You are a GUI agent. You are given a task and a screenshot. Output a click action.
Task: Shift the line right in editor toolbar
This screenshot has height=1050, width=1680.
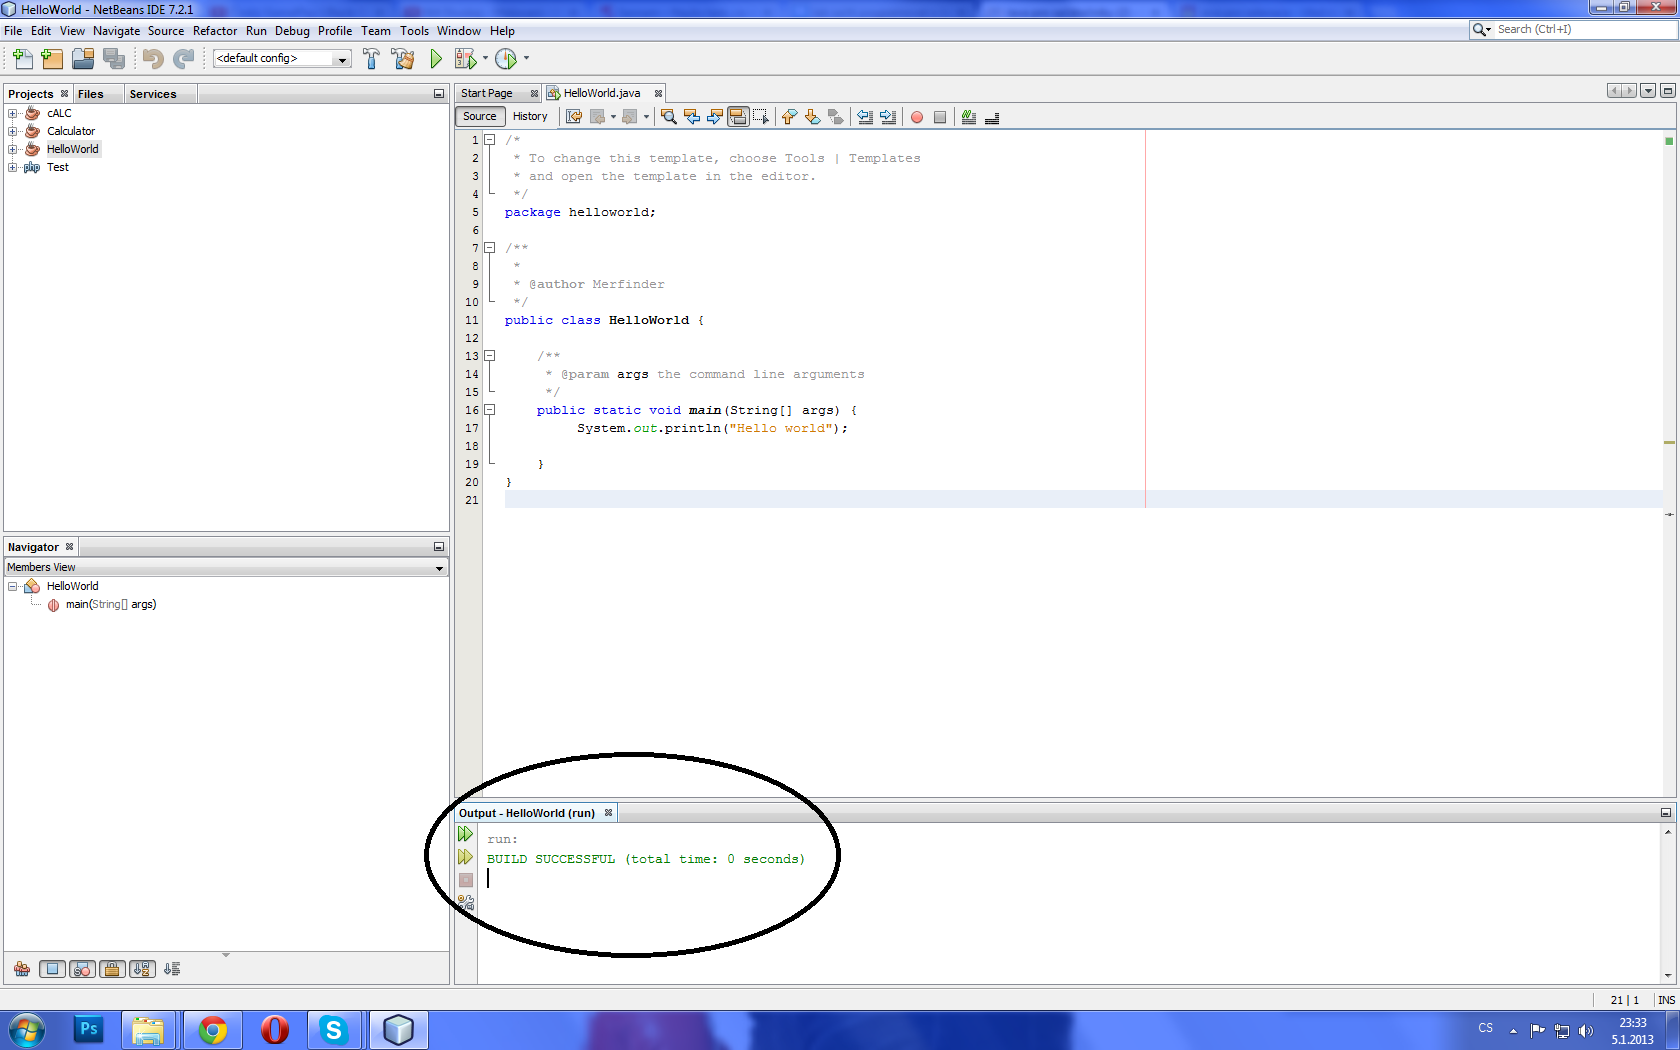click(x=888, y=117)
